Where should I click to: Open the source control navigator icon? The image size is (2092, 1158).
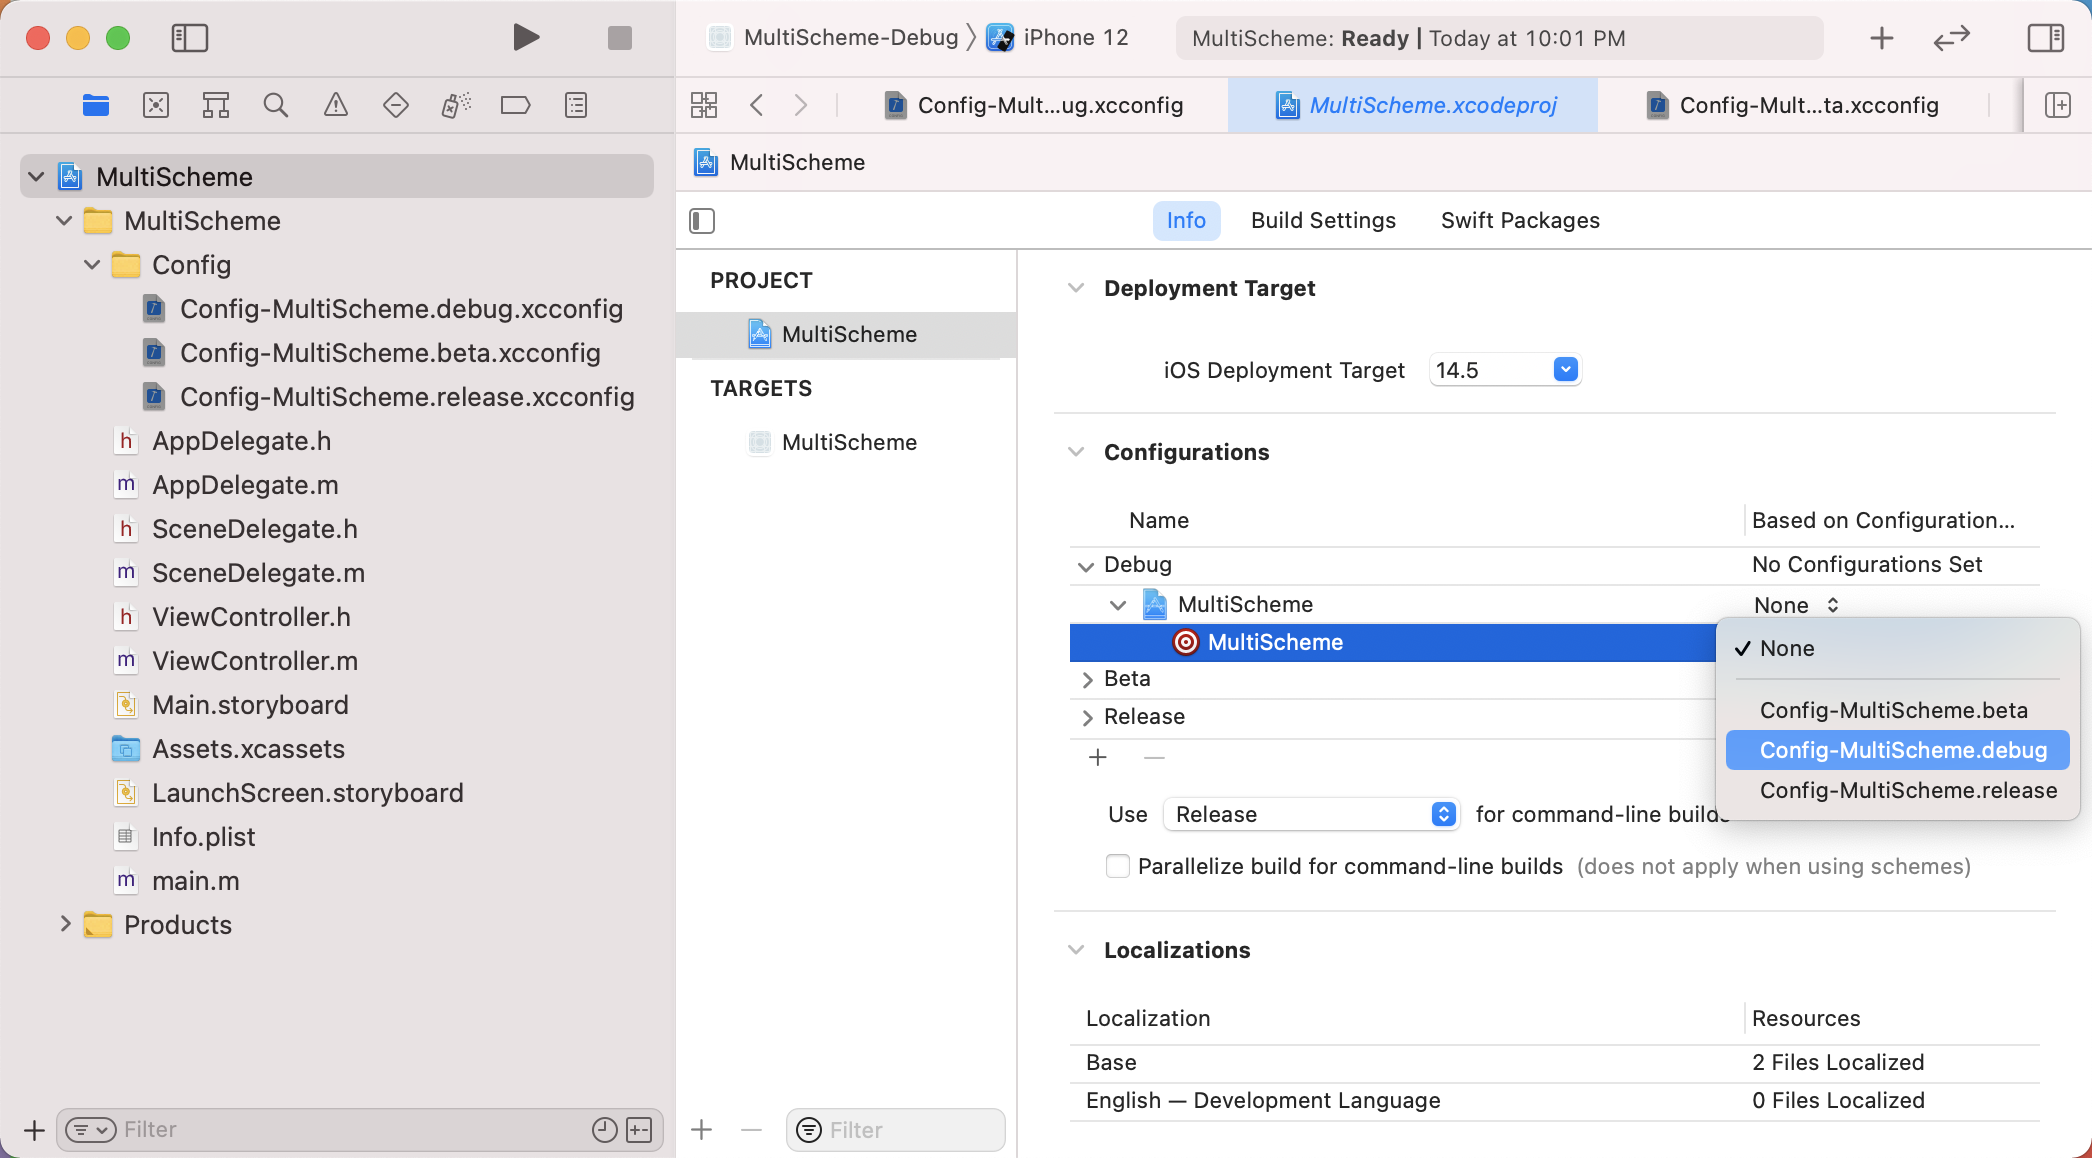[x=156, y=105]
